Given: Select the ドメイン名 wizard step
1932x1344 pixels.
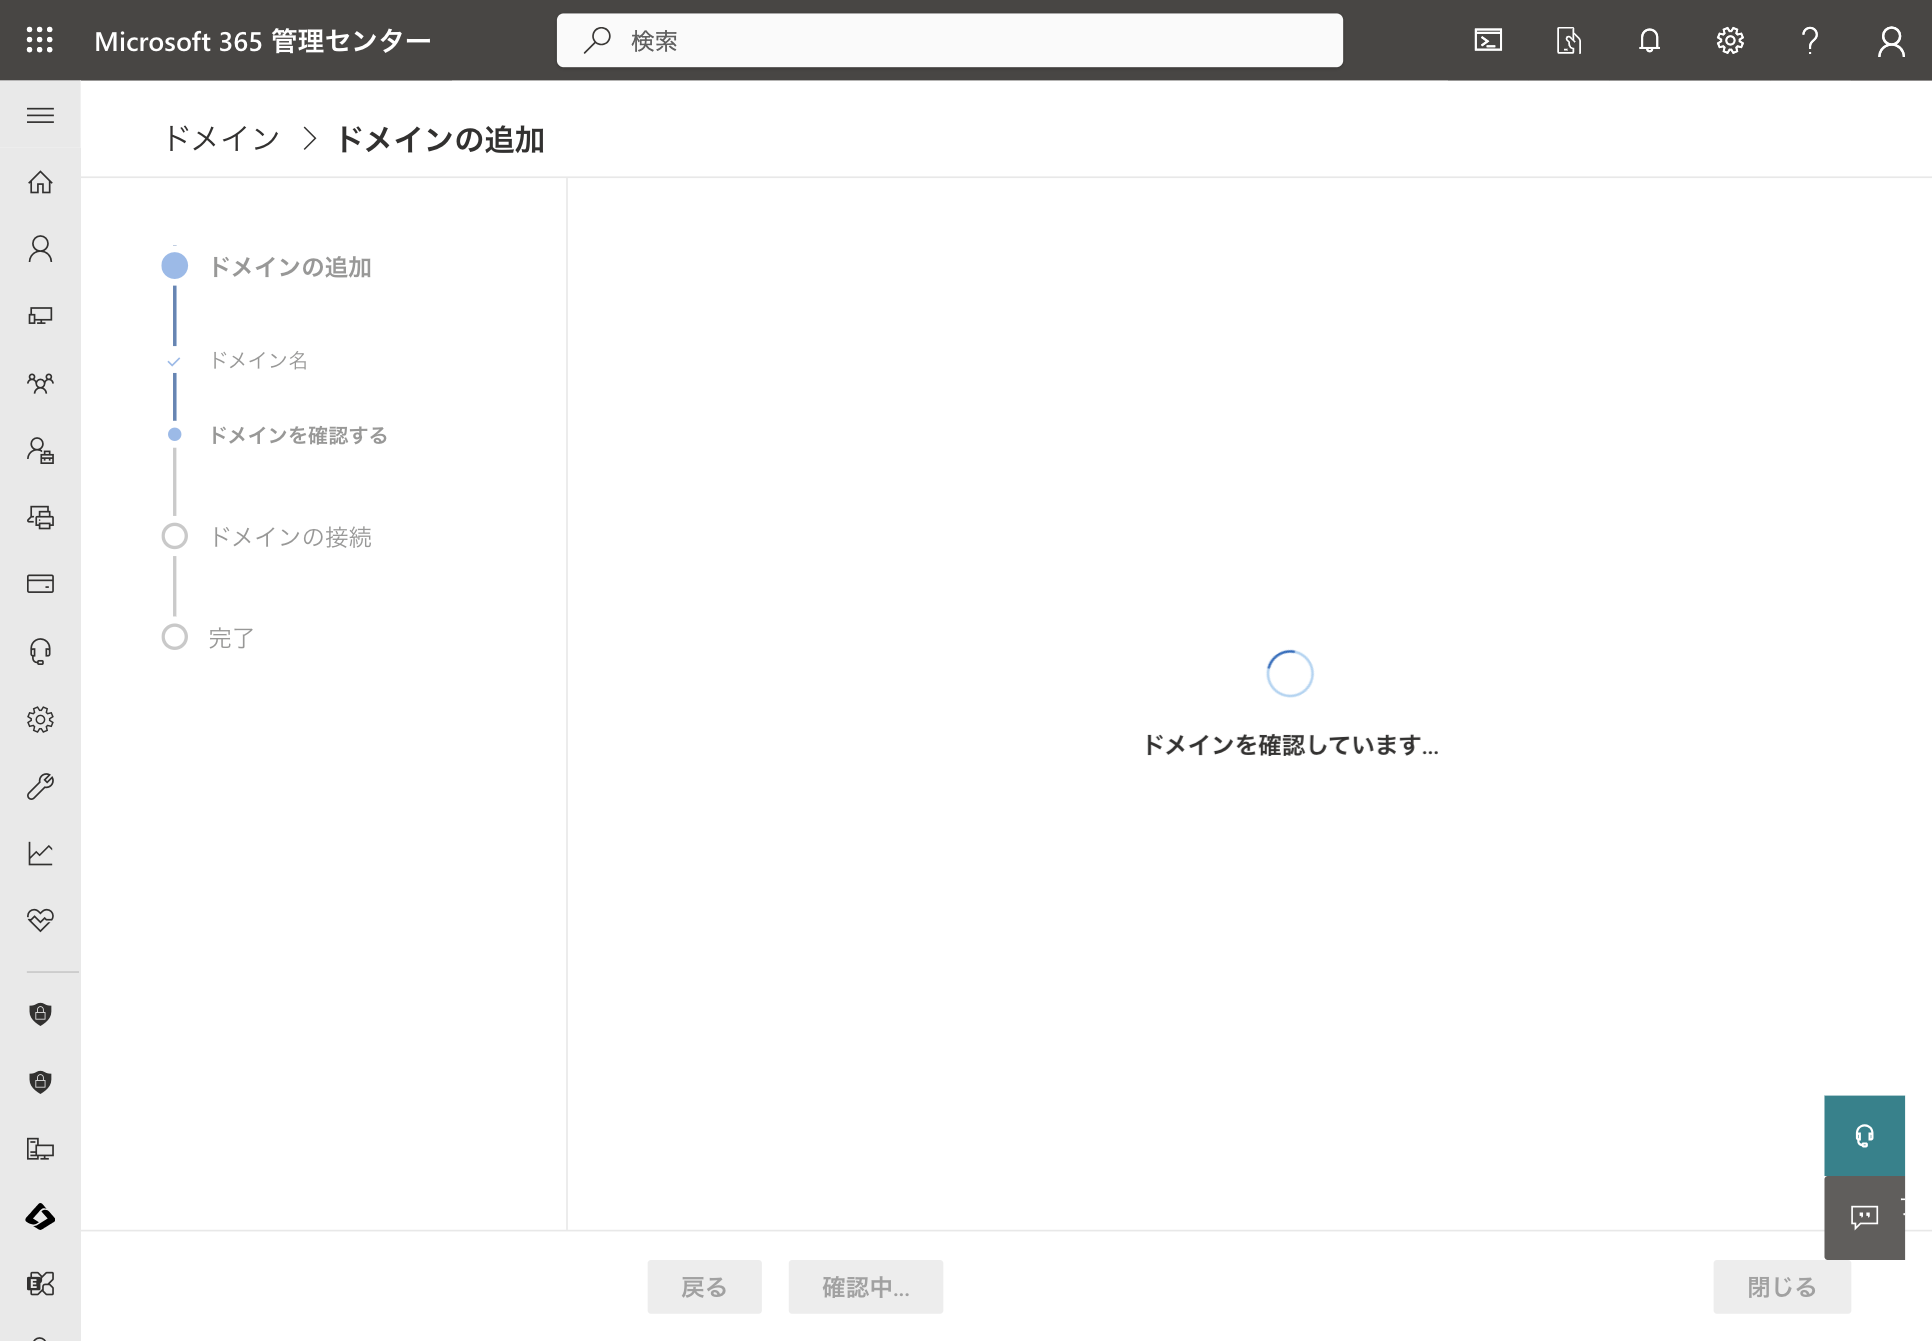Looking at the screenshot, I should tap(258, 360).
